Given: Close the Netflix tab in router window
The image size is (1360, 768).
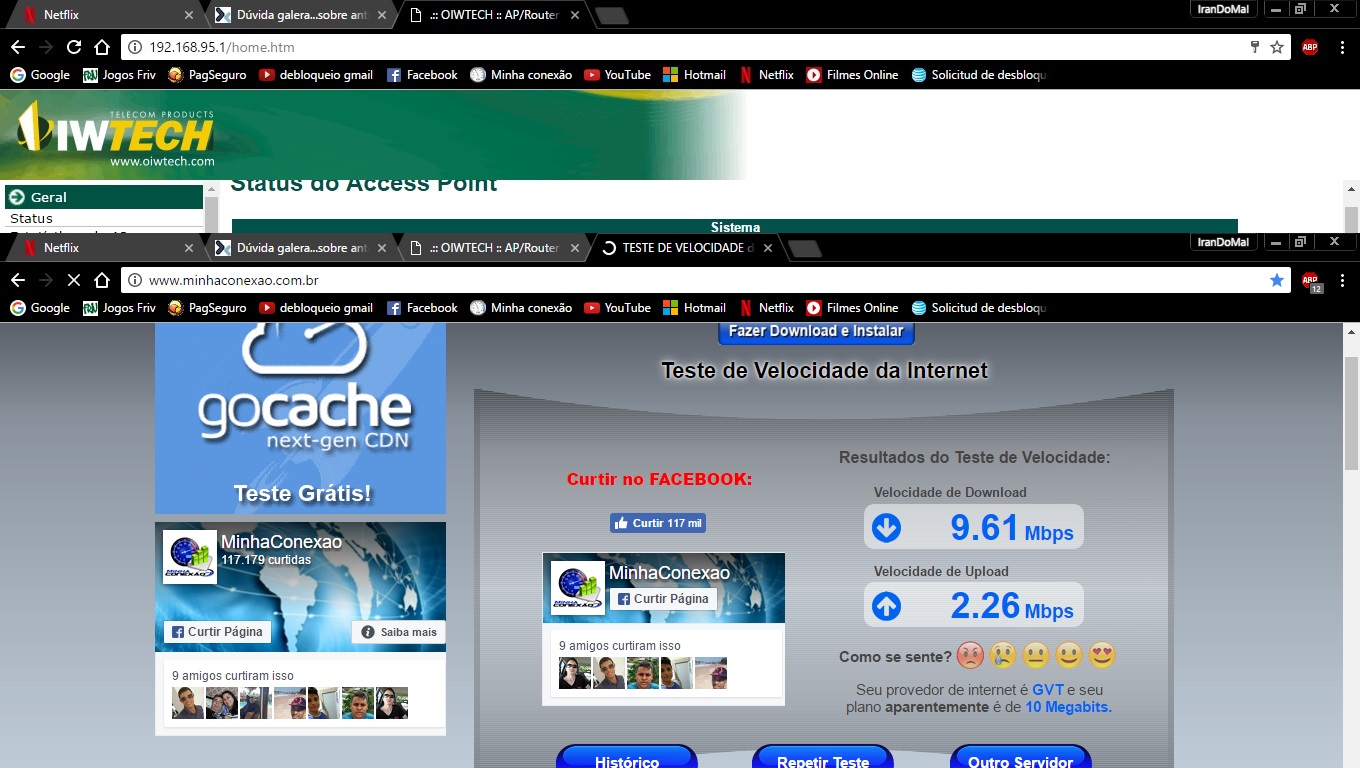Looking at the screenshot, I should (x=190, y=15).
